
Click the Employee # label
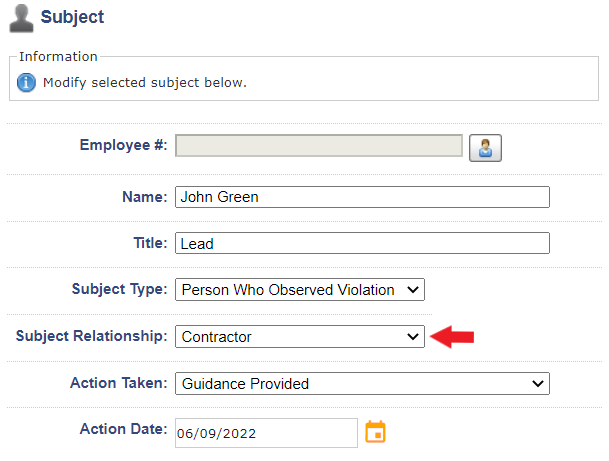(x=124, y=145)
